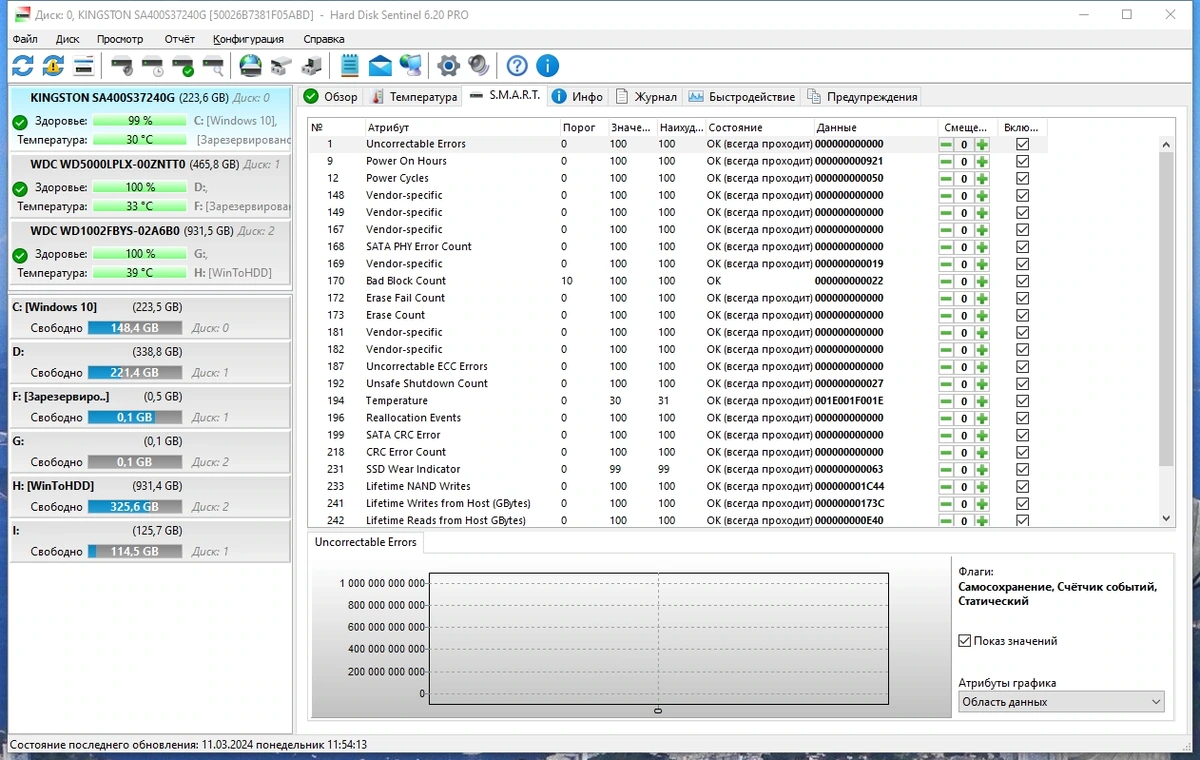Click minus offset icon in Temperature row

[946, 401]
